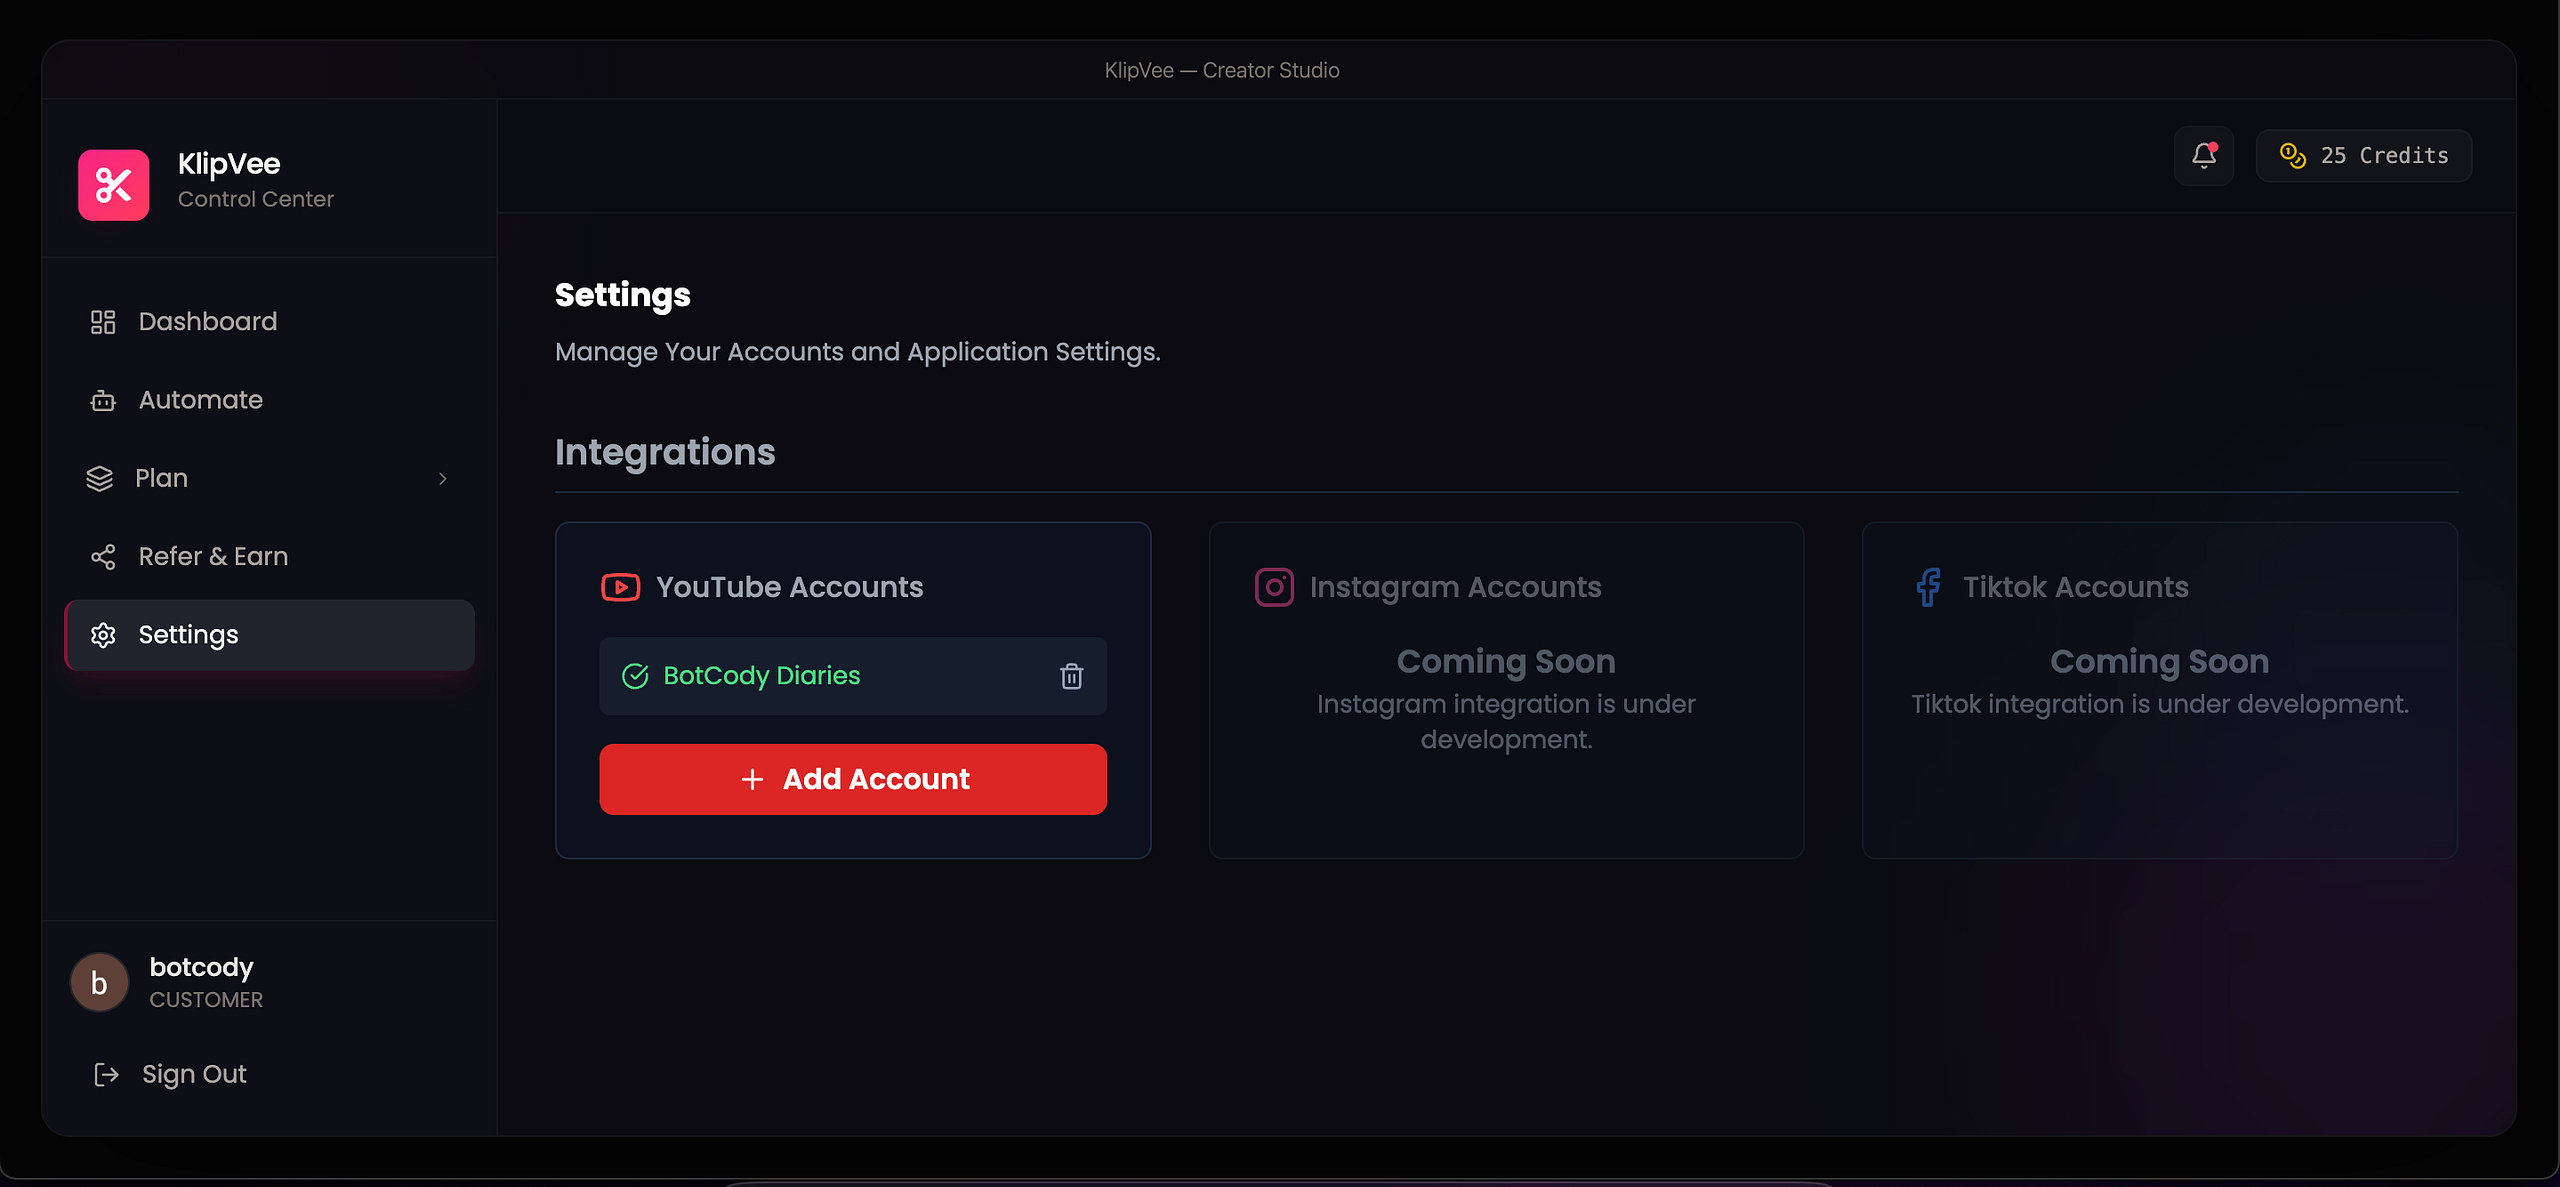Click the botcody username
Screen dimensions: 2560x1187
202,967
